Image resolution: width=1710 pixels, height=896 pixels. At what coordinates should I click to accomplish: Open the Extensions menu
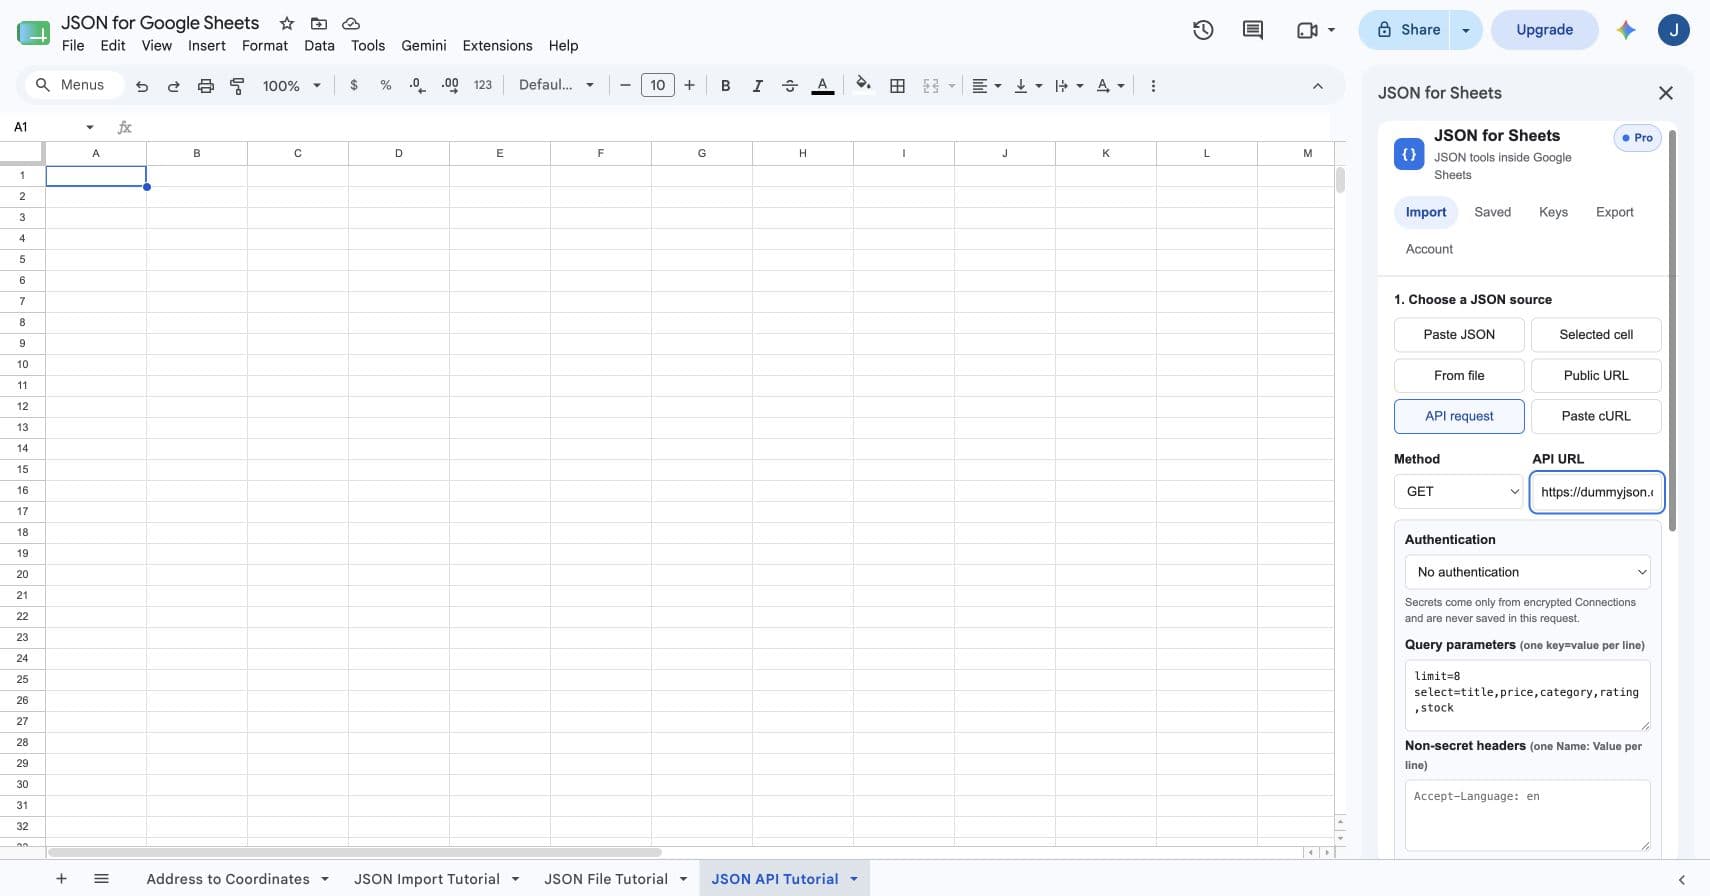(x=497, y=46)
